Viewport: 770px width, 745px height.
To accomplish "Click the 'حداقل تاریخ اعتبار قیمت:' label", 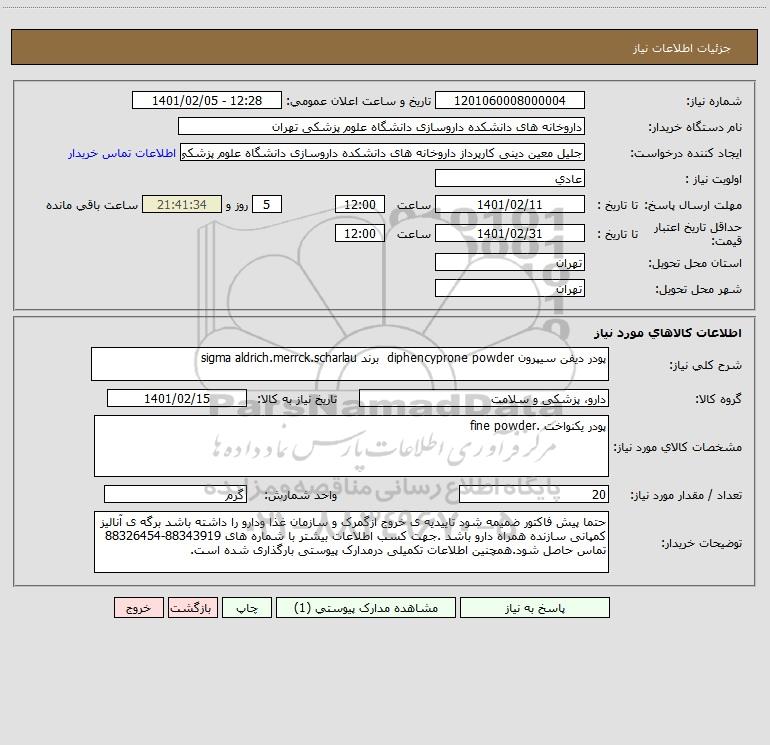I will [698, 234].
